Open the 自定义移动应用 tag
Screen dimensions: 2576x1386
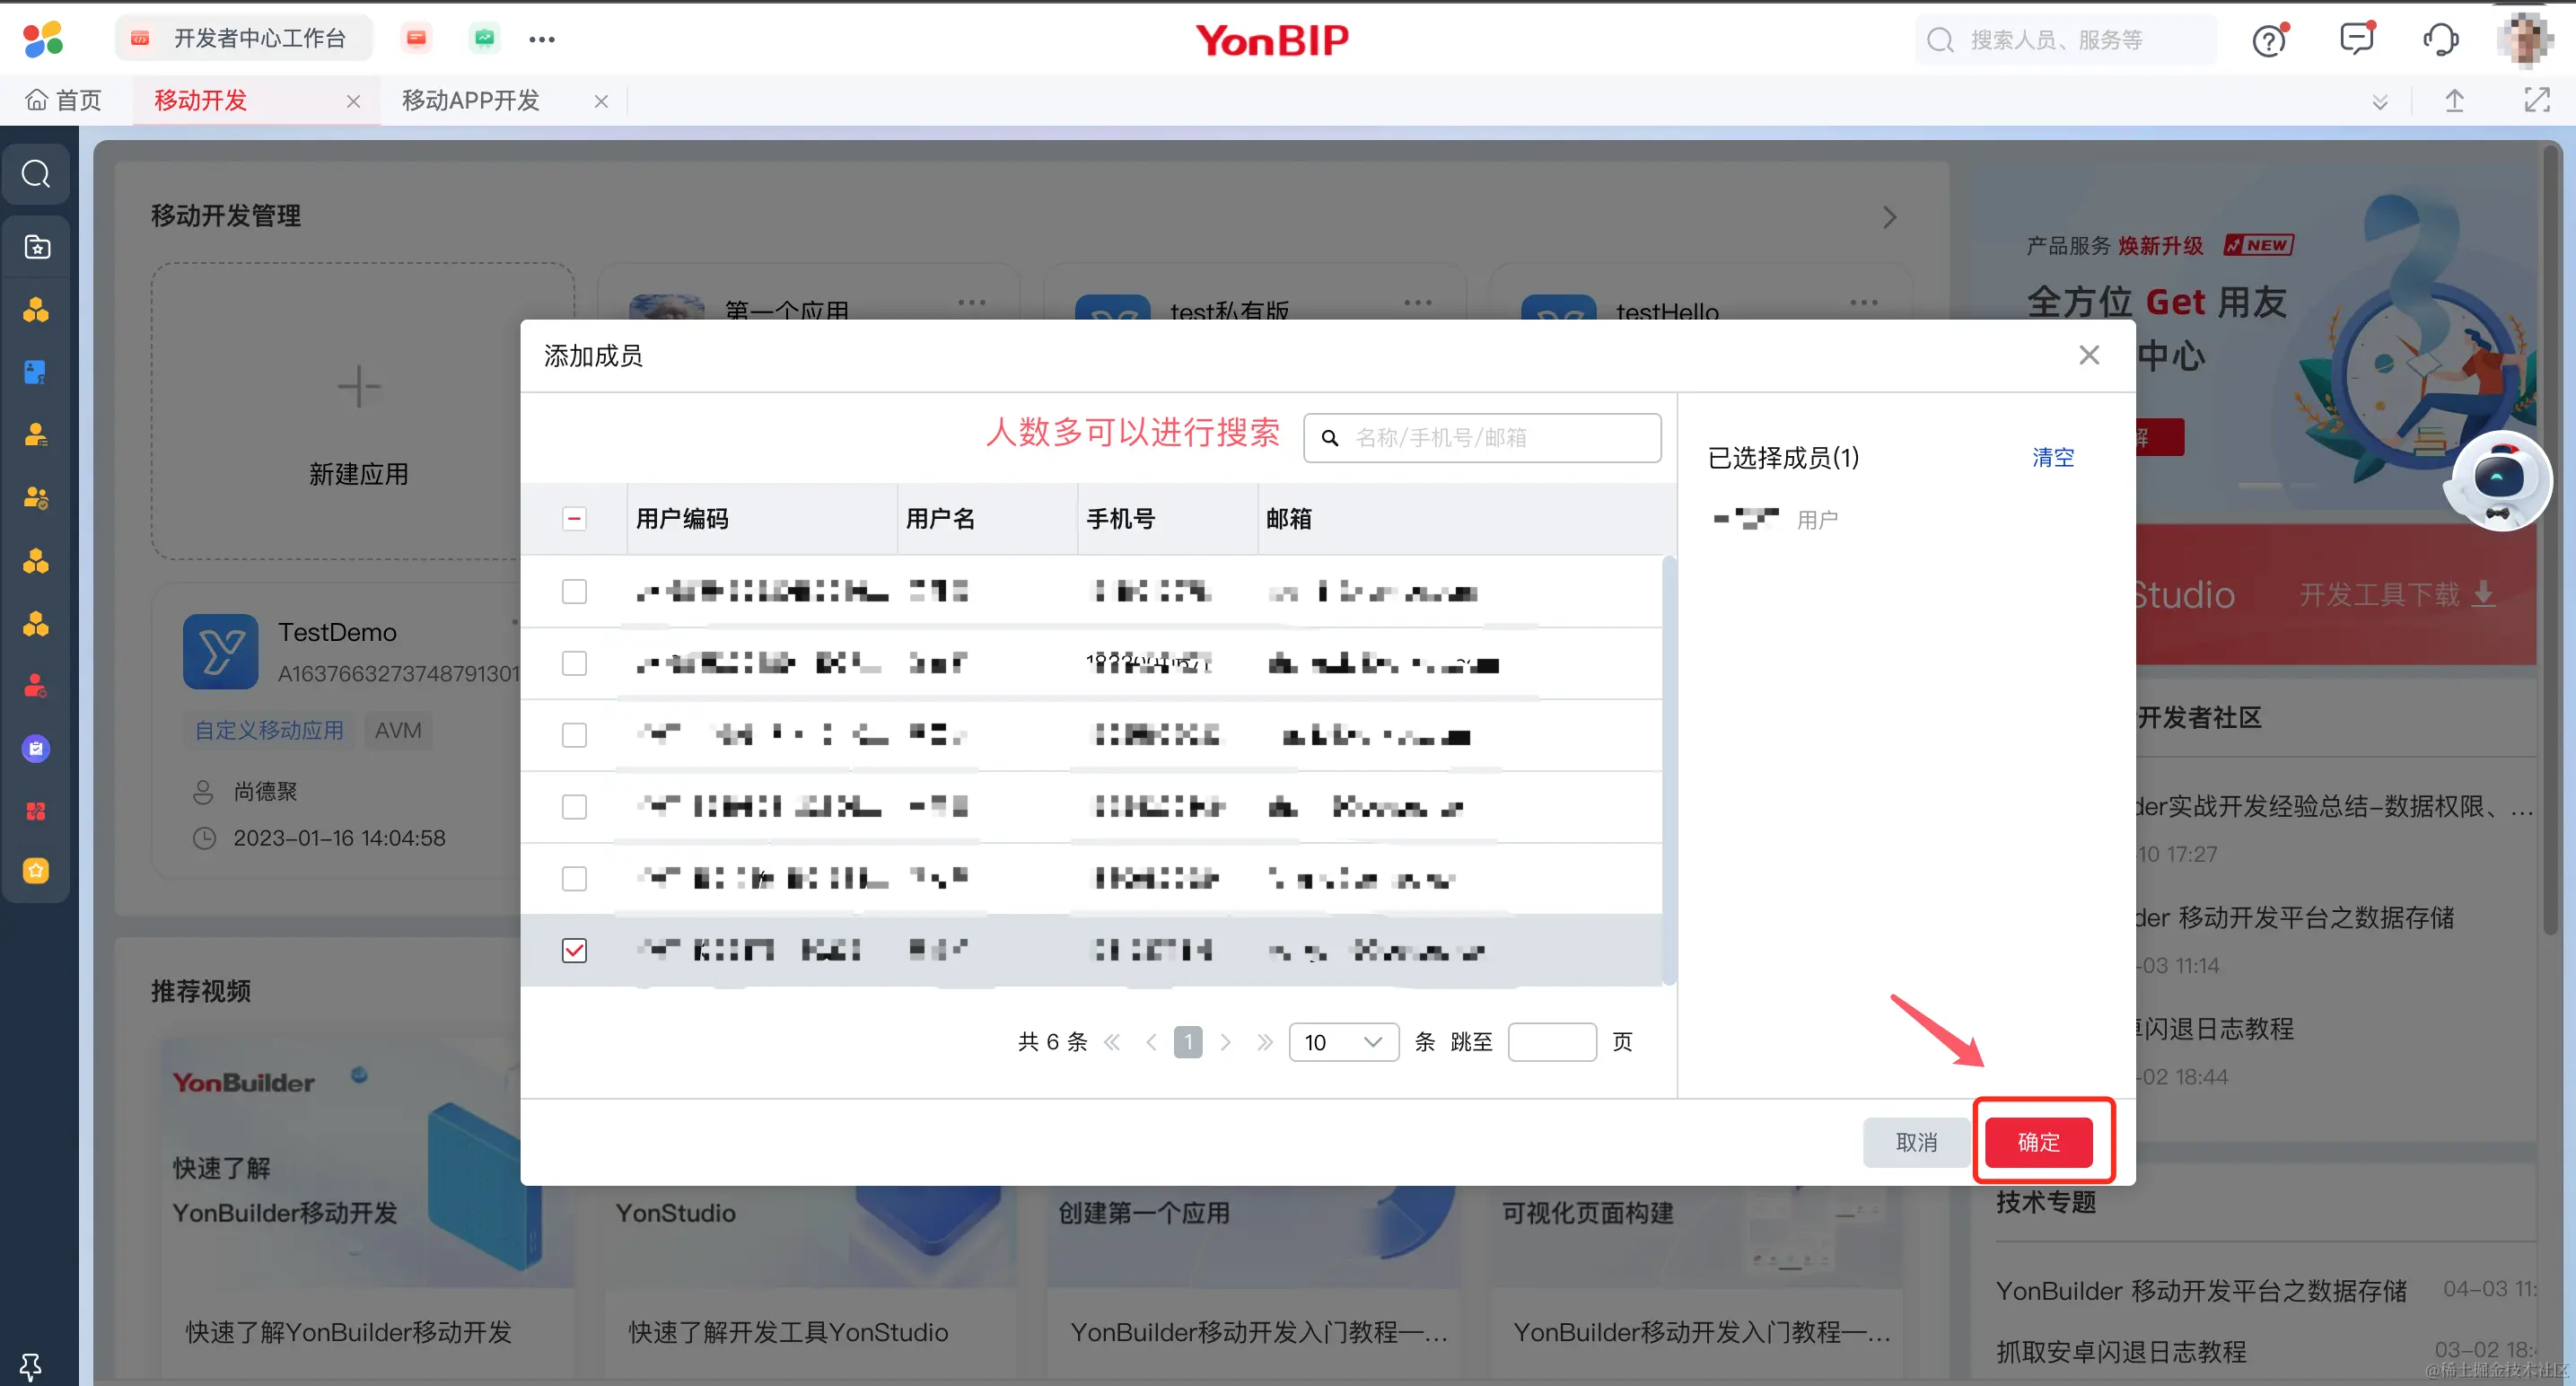coord(268,730)
